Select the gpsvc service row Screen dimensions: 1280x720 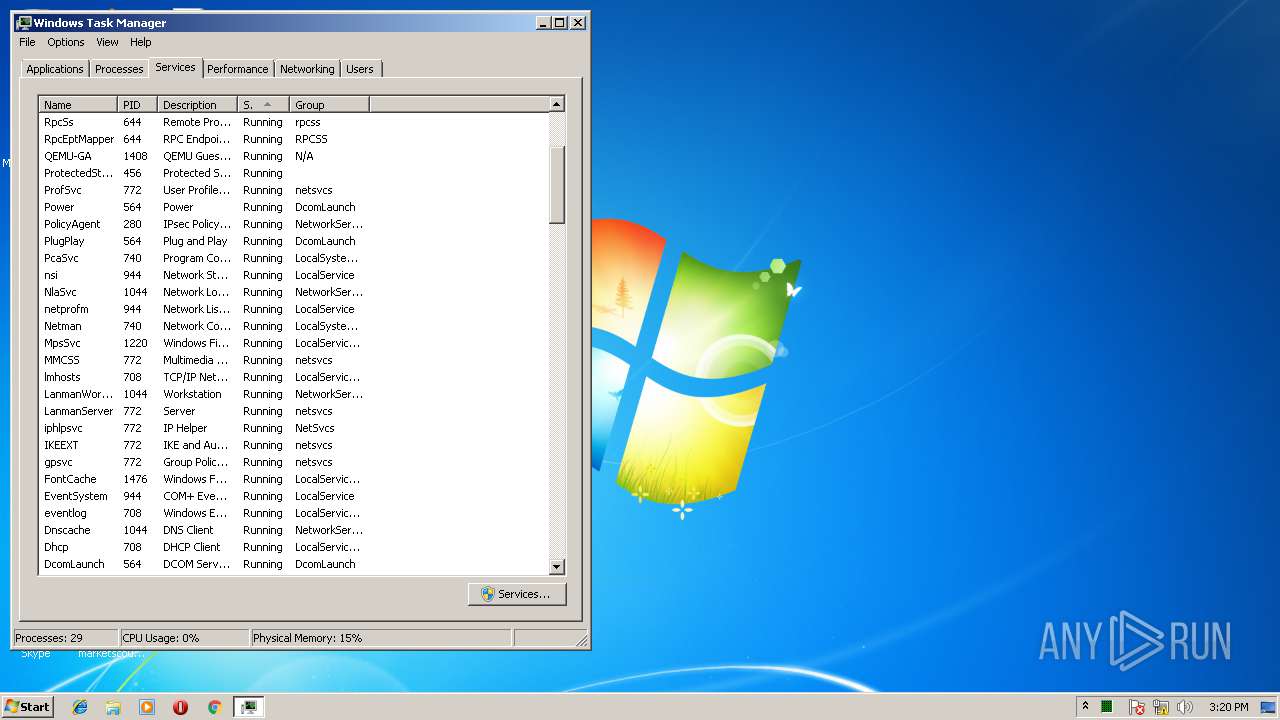pyautogui.click(x=294, y=462)
